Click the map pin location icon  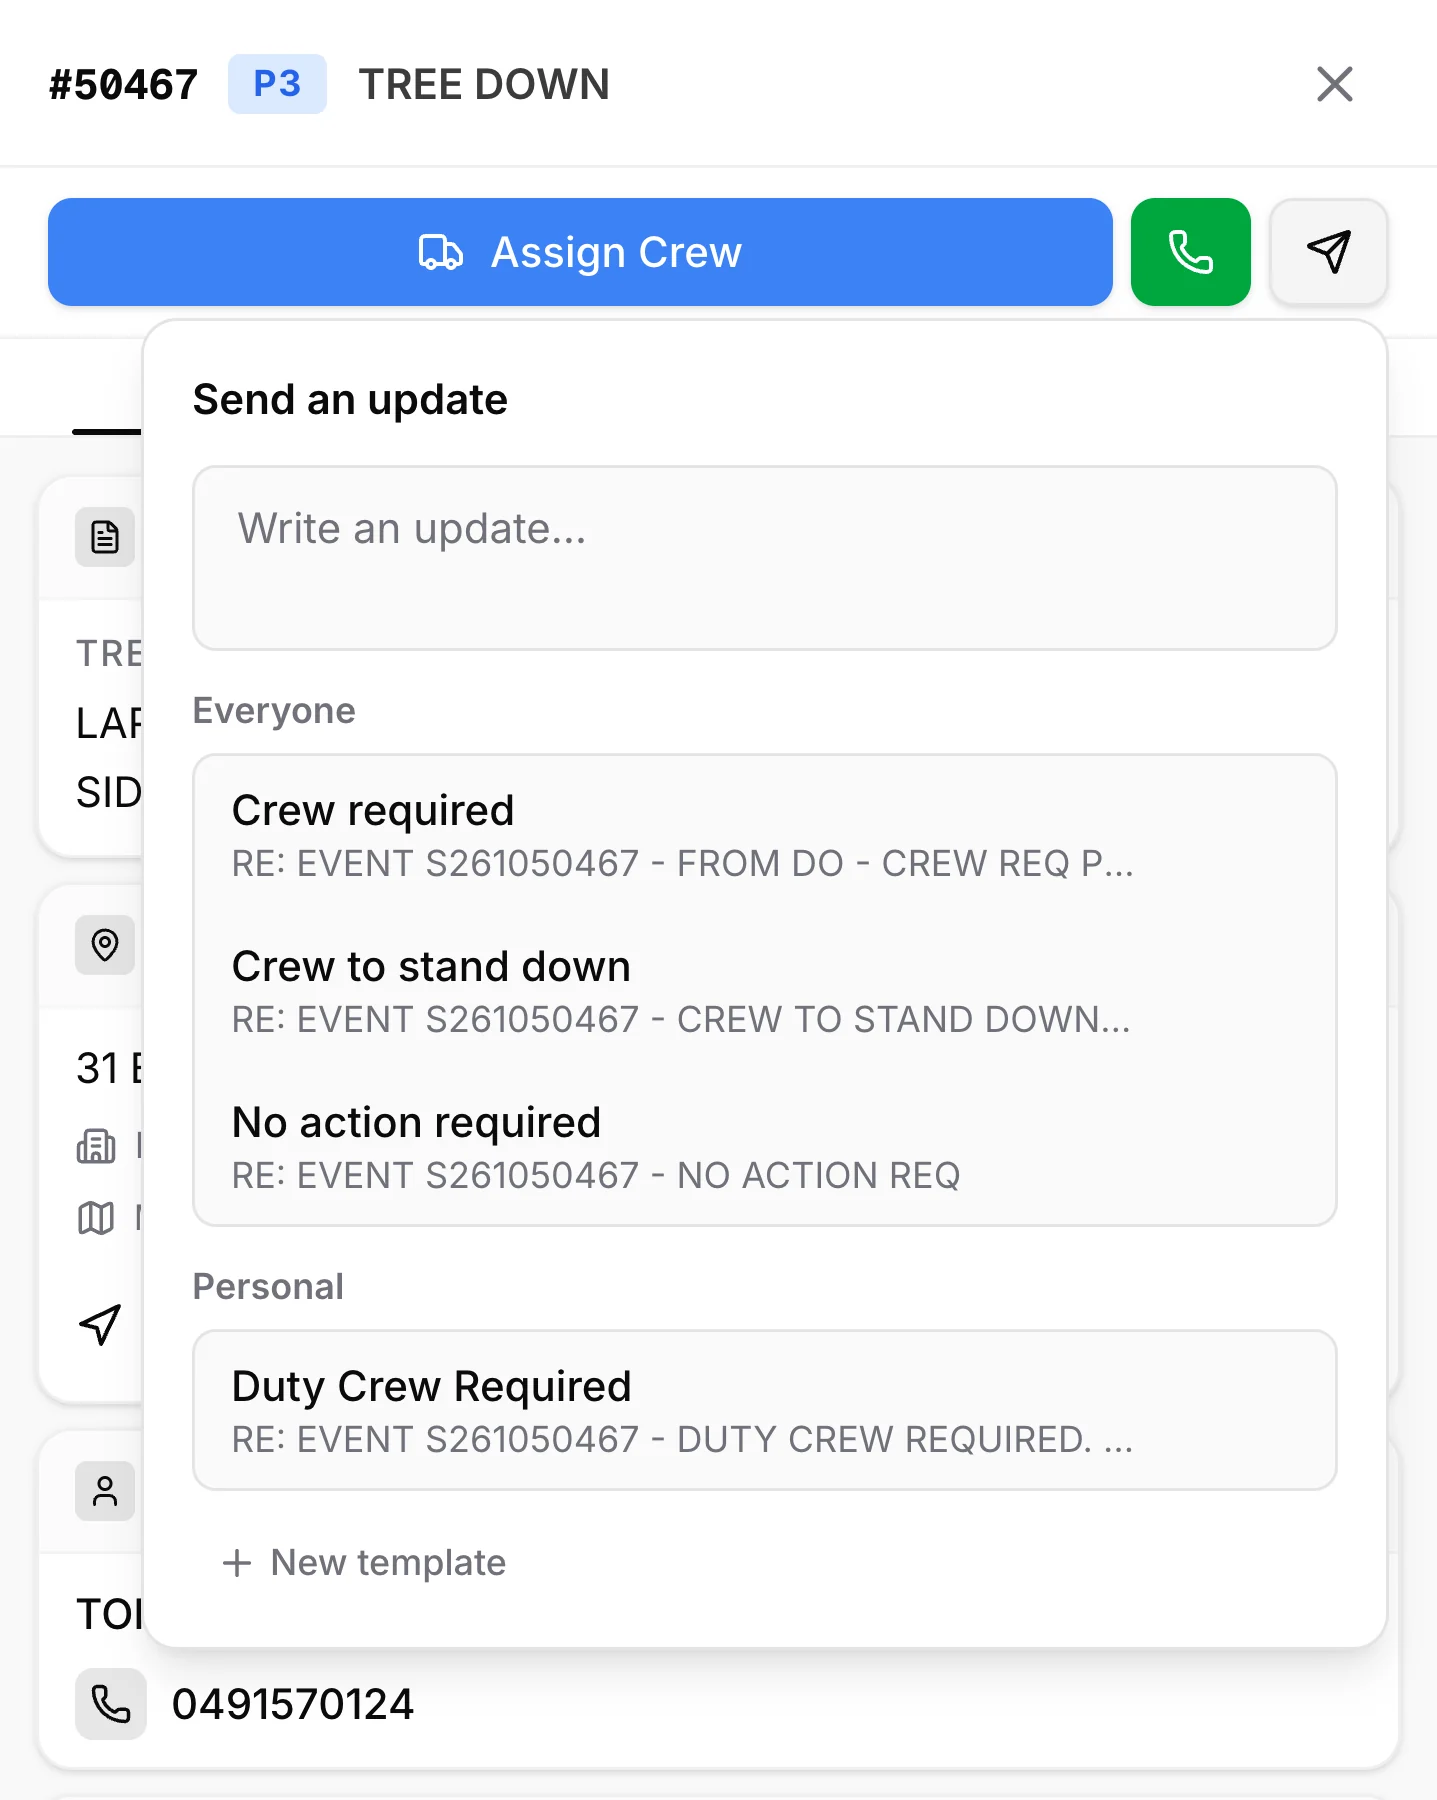click(x=105, y=945)
